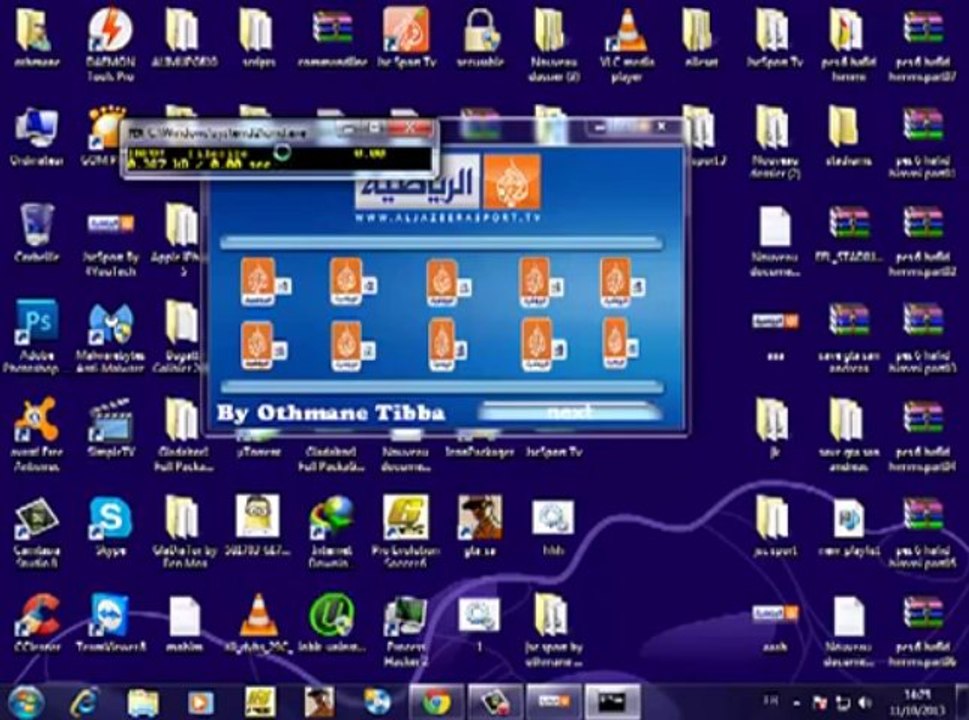Screen dimensions: 969x720
Task: Open Al Jazeera Sport channel 6 icon
Action: pyautogui.click(x=264, y=346)
